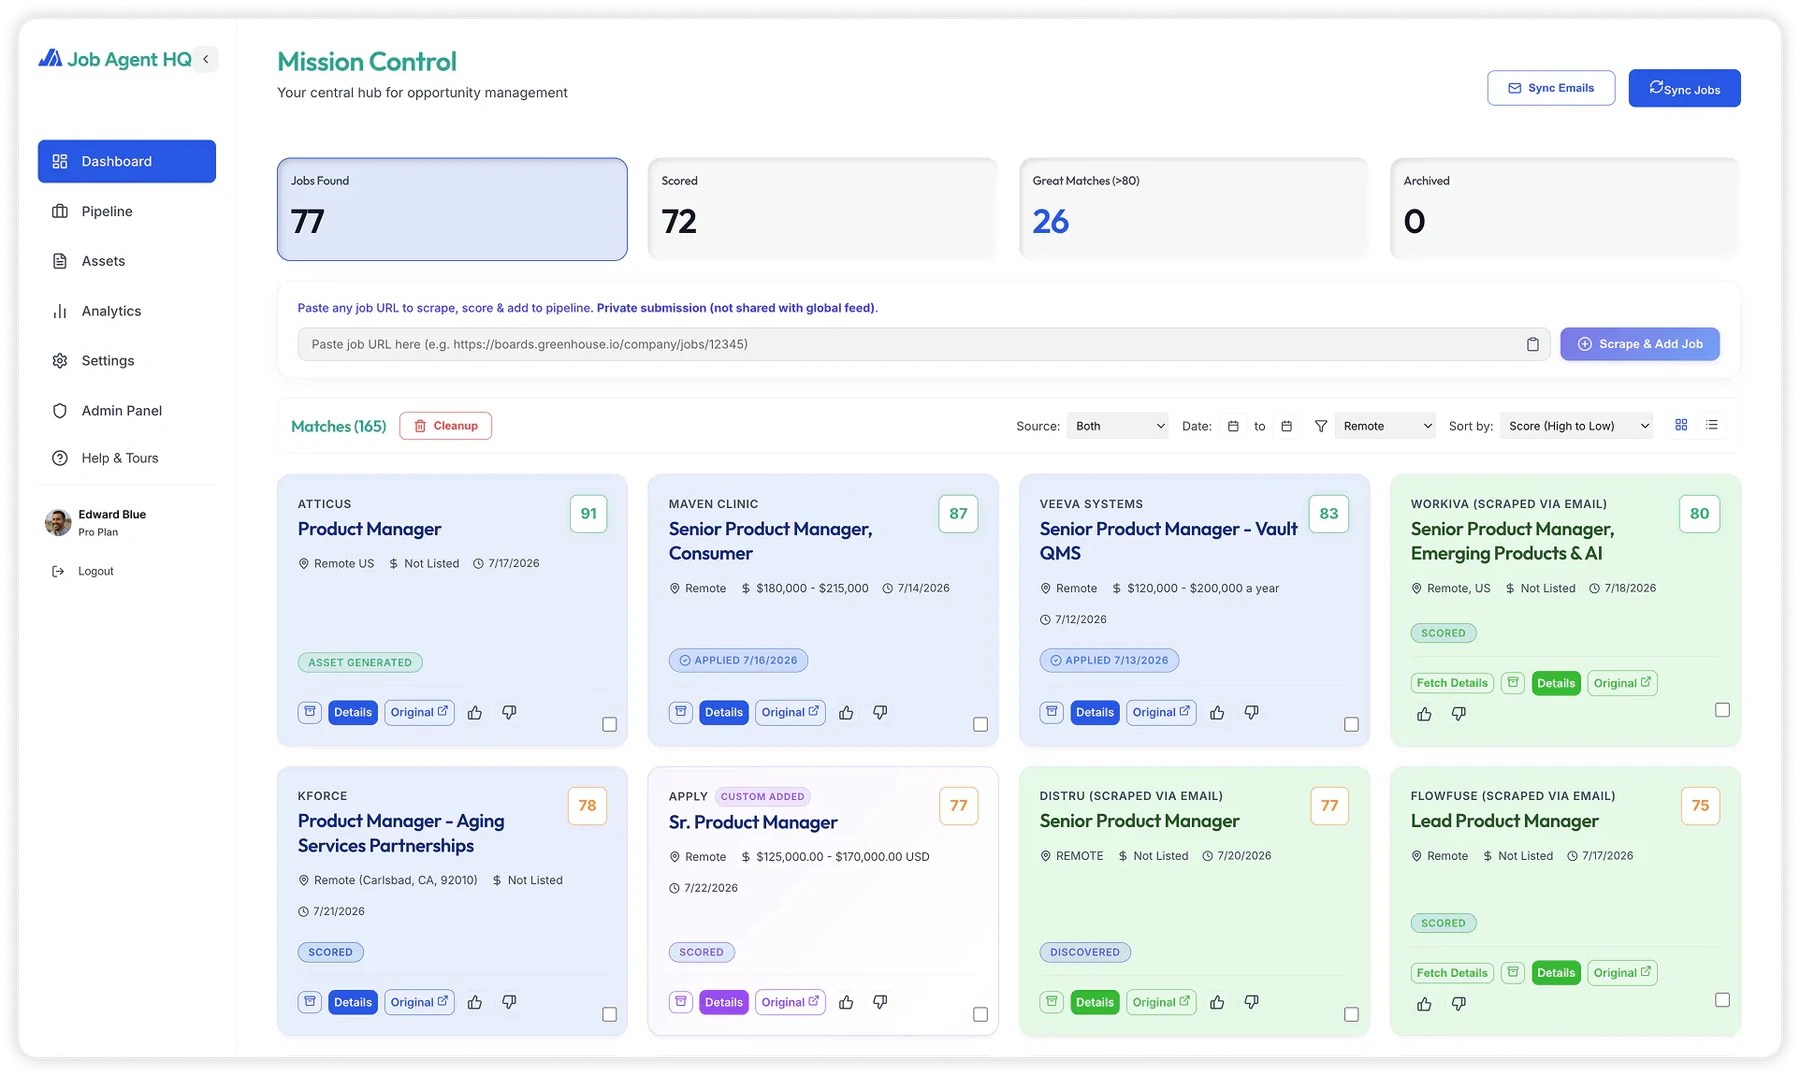Image resolution: width=1800 pixels, height=1076 pixels.
Task: Open the Assets section
Action: (x=127, y=261)
